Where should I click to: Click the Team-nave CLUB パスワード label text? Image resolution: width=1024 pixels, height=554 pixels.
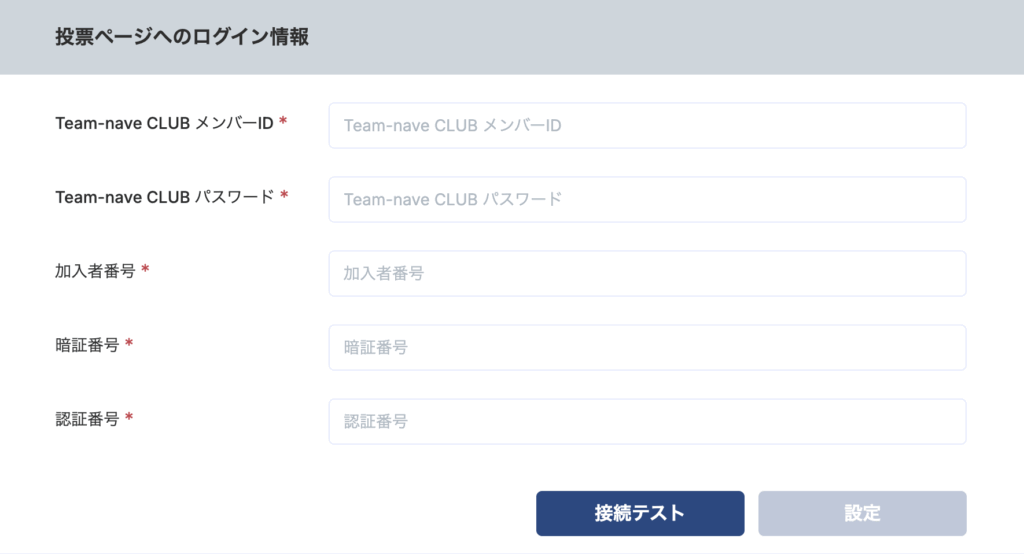point(165,197)
